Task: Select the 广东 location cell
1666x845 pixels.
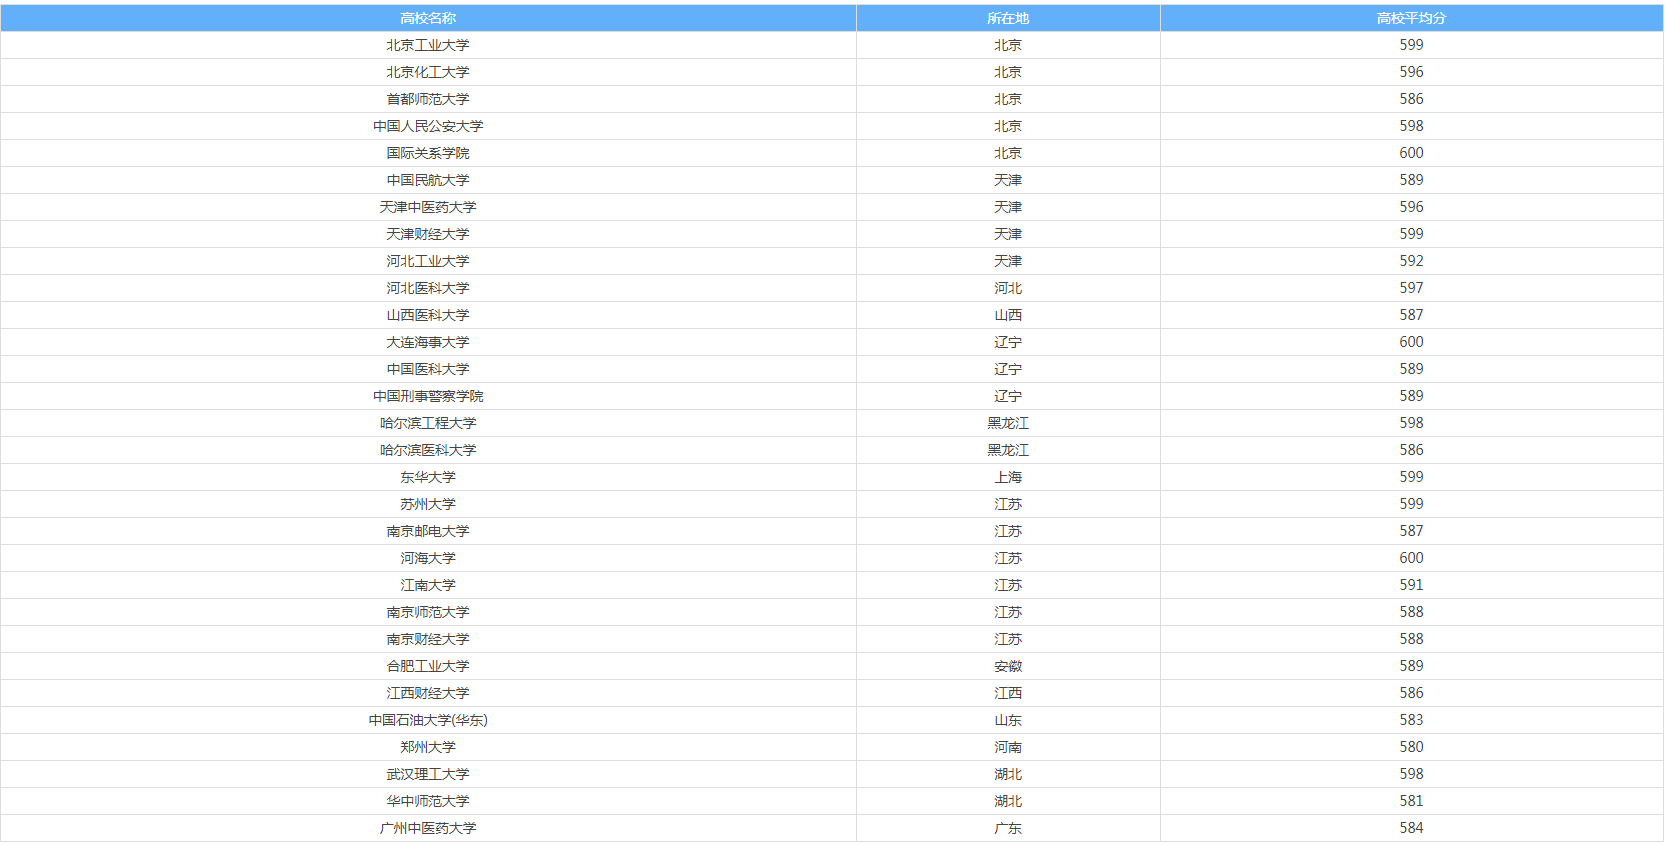Action: coord(1008,828)
